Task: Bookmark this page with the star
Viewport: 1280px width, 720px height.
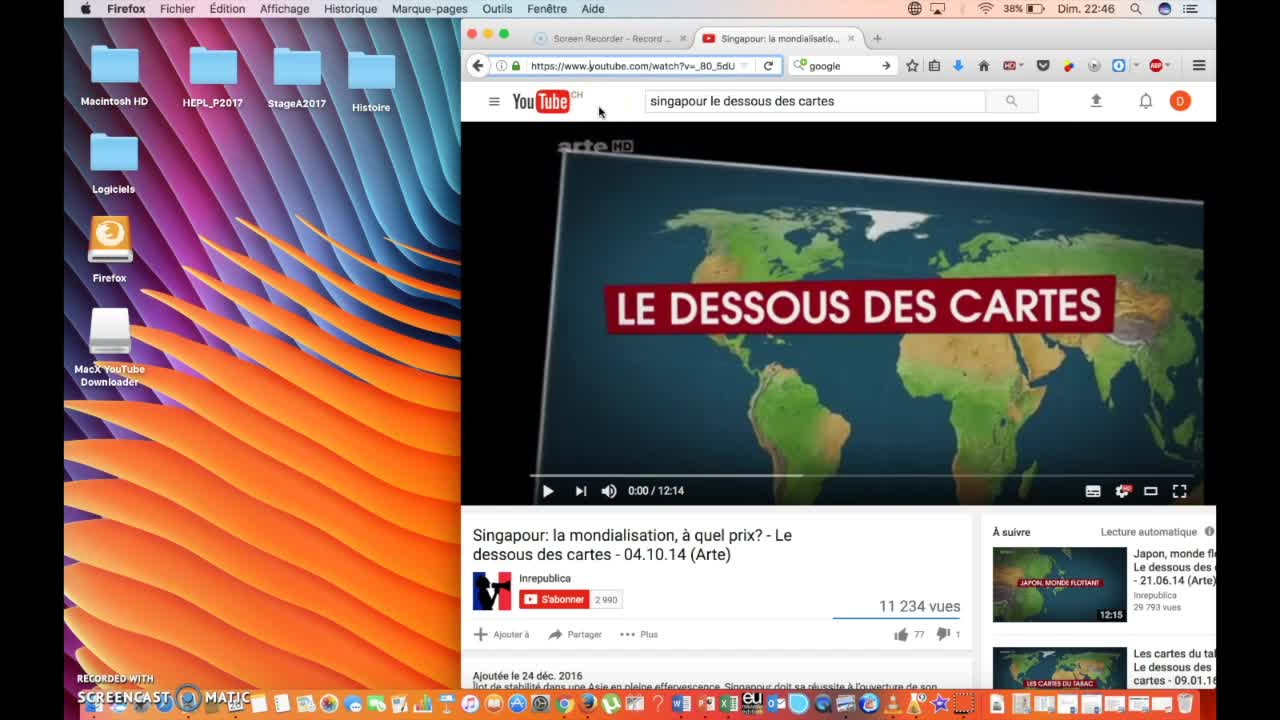Action: point(912,66)
